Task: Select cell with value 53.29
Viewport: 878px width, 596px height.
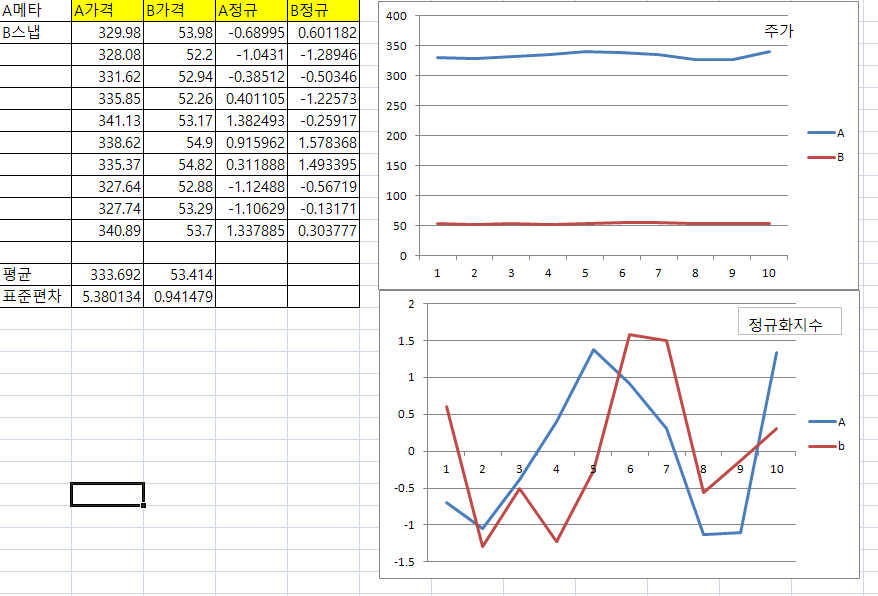Action: click(x=179, y=208)
